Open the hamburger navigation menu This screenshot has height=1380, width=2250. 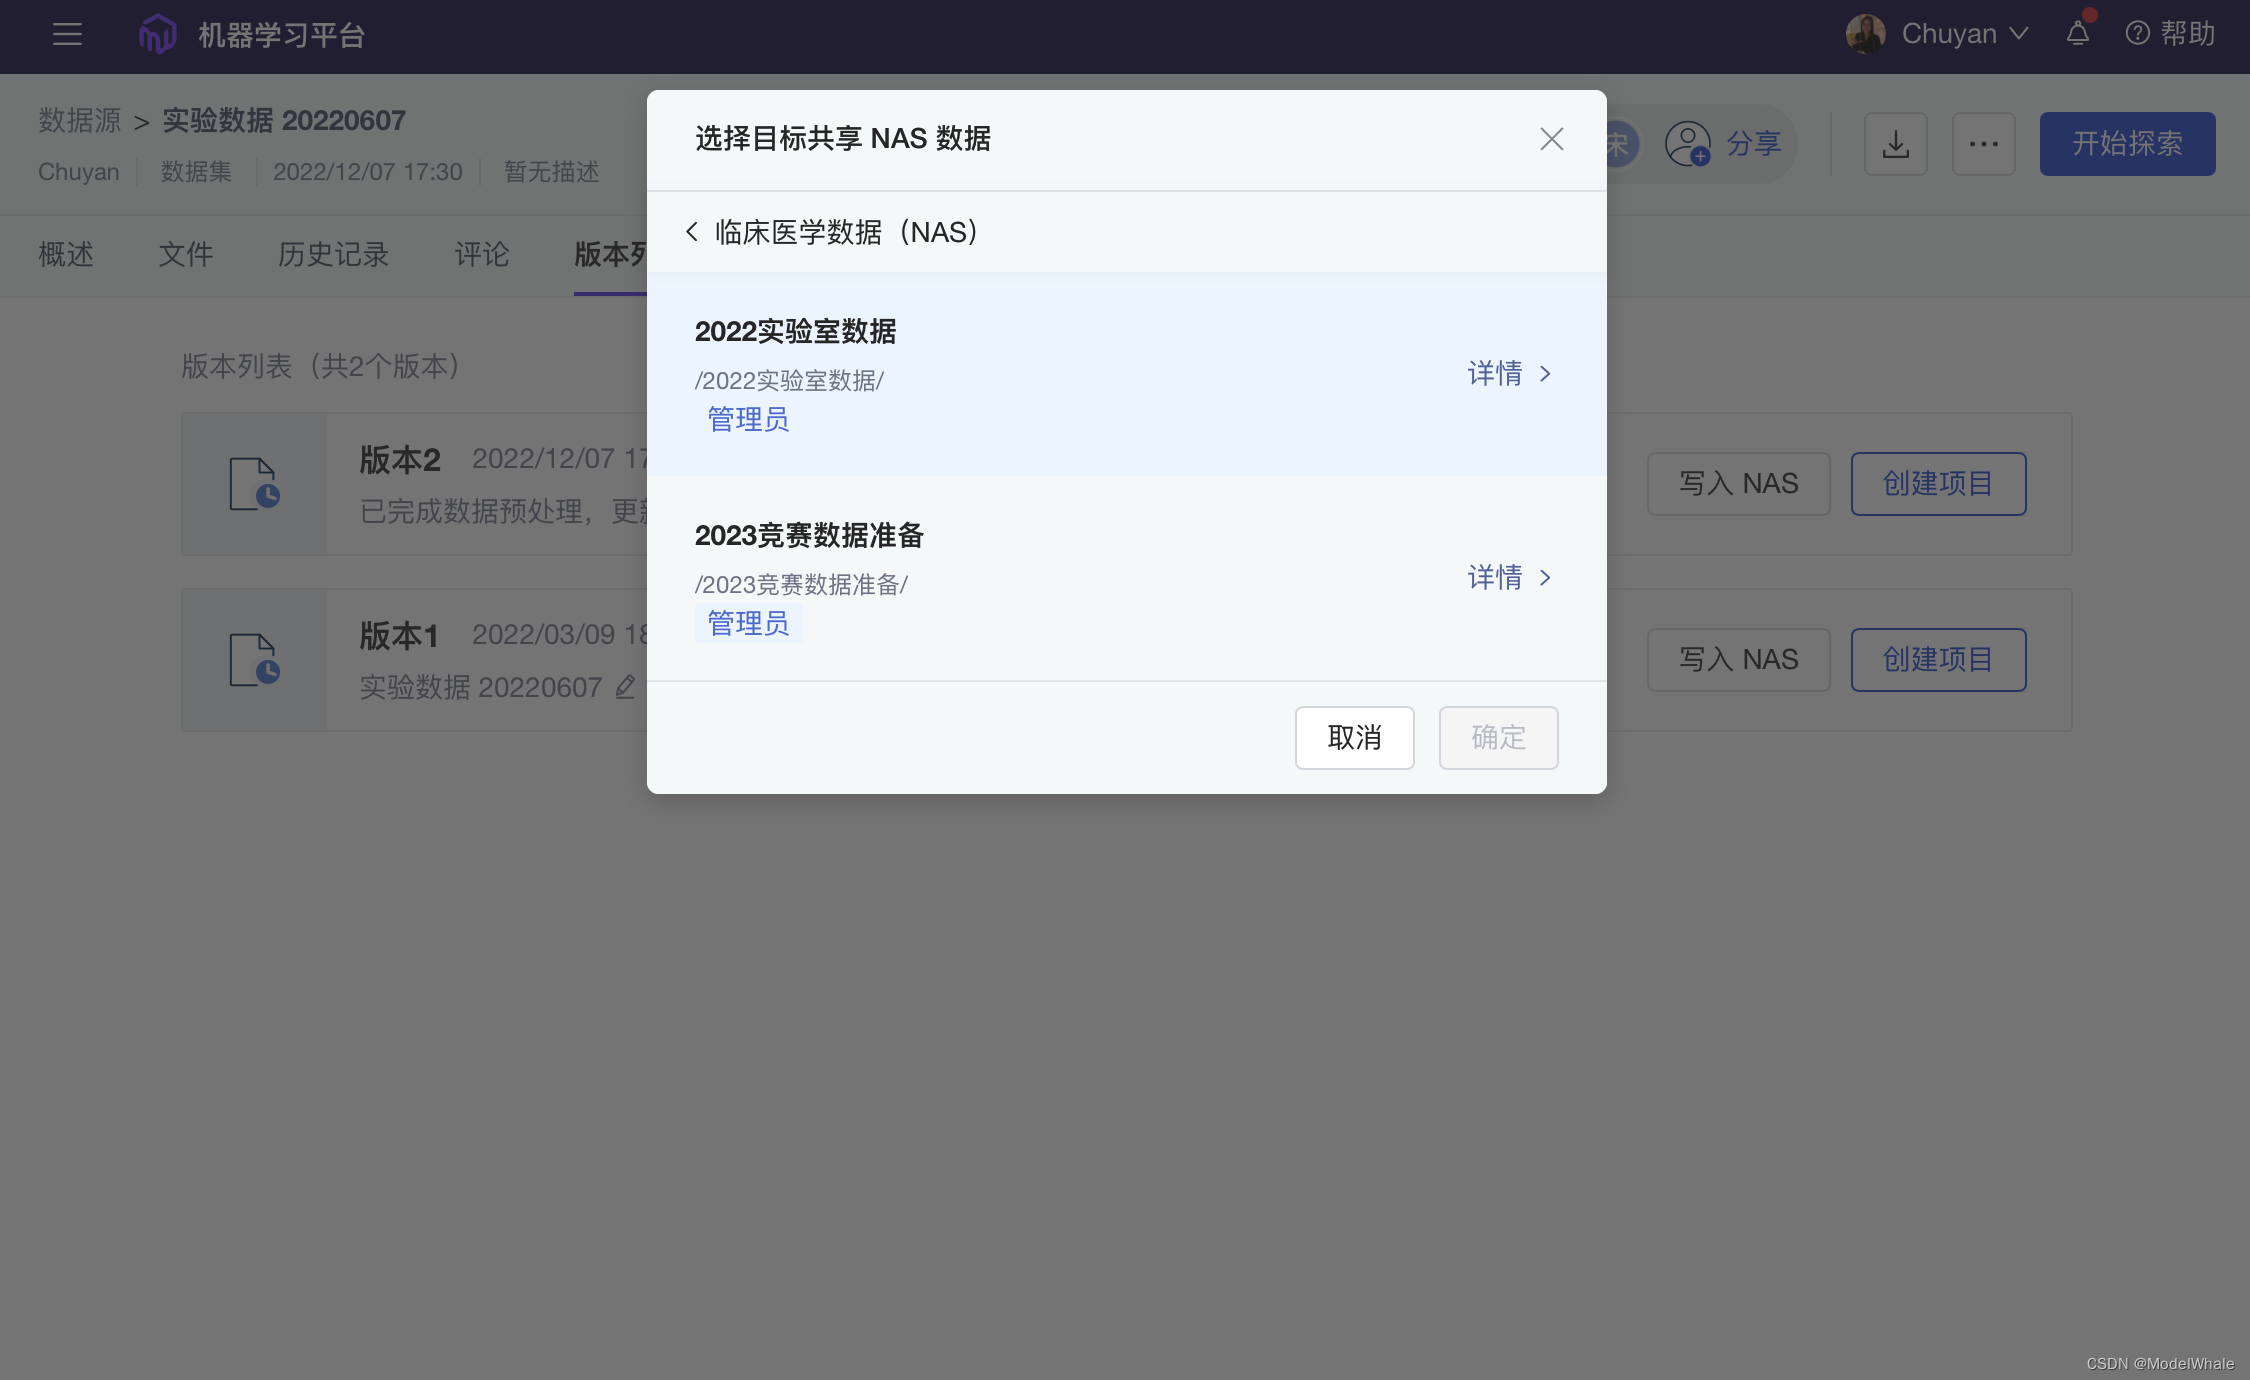coord(67,35)
